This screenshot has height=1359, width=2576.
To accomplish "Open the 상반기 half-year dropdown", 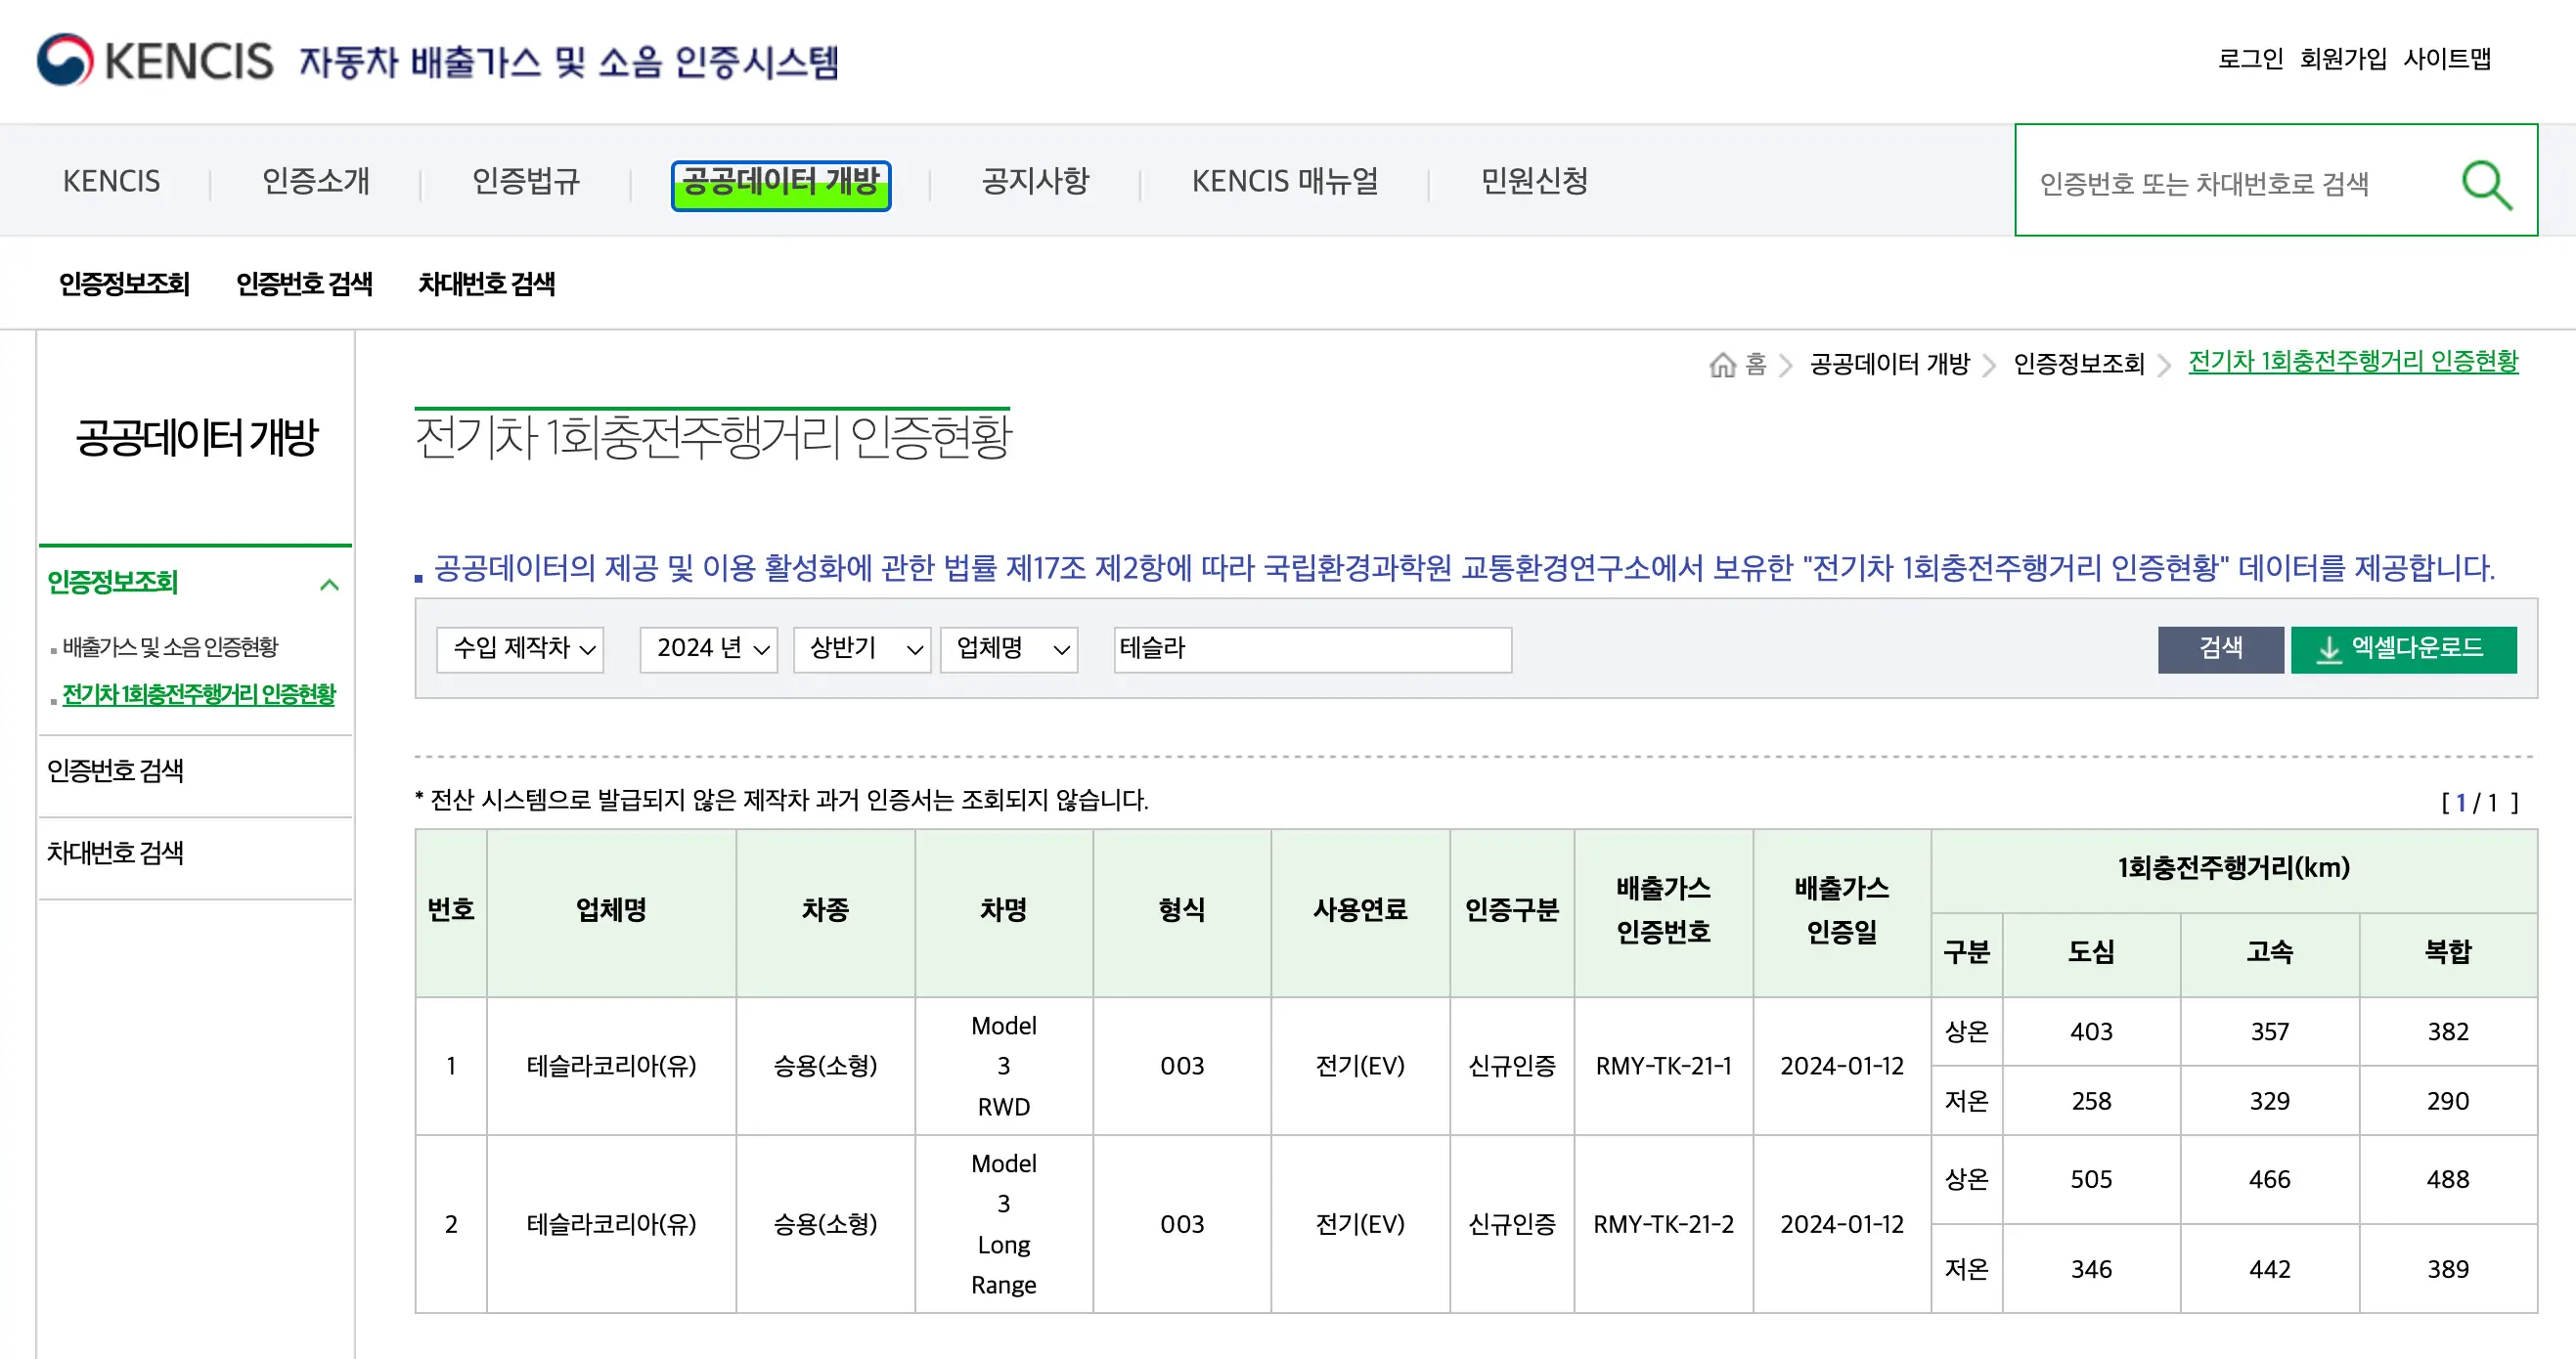I will (862, 649).
